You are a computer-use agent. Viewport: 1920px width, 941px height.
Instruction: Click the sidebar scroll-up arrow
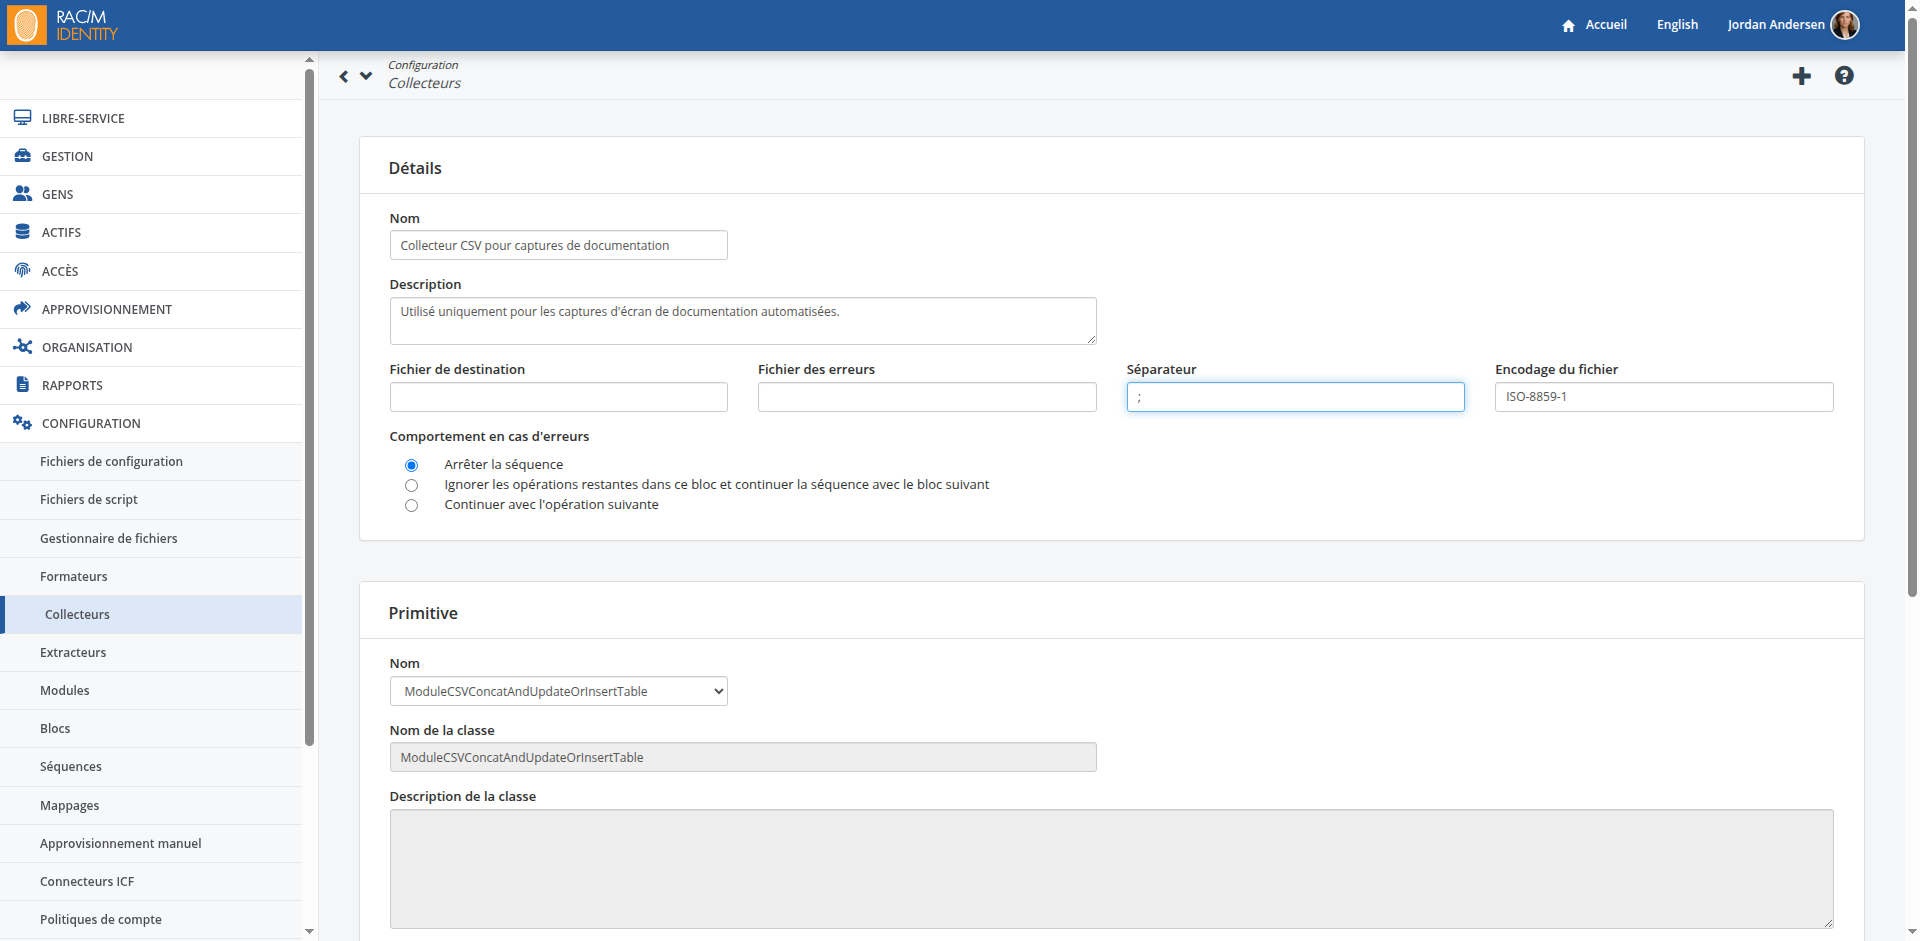(x=309, y=60)
